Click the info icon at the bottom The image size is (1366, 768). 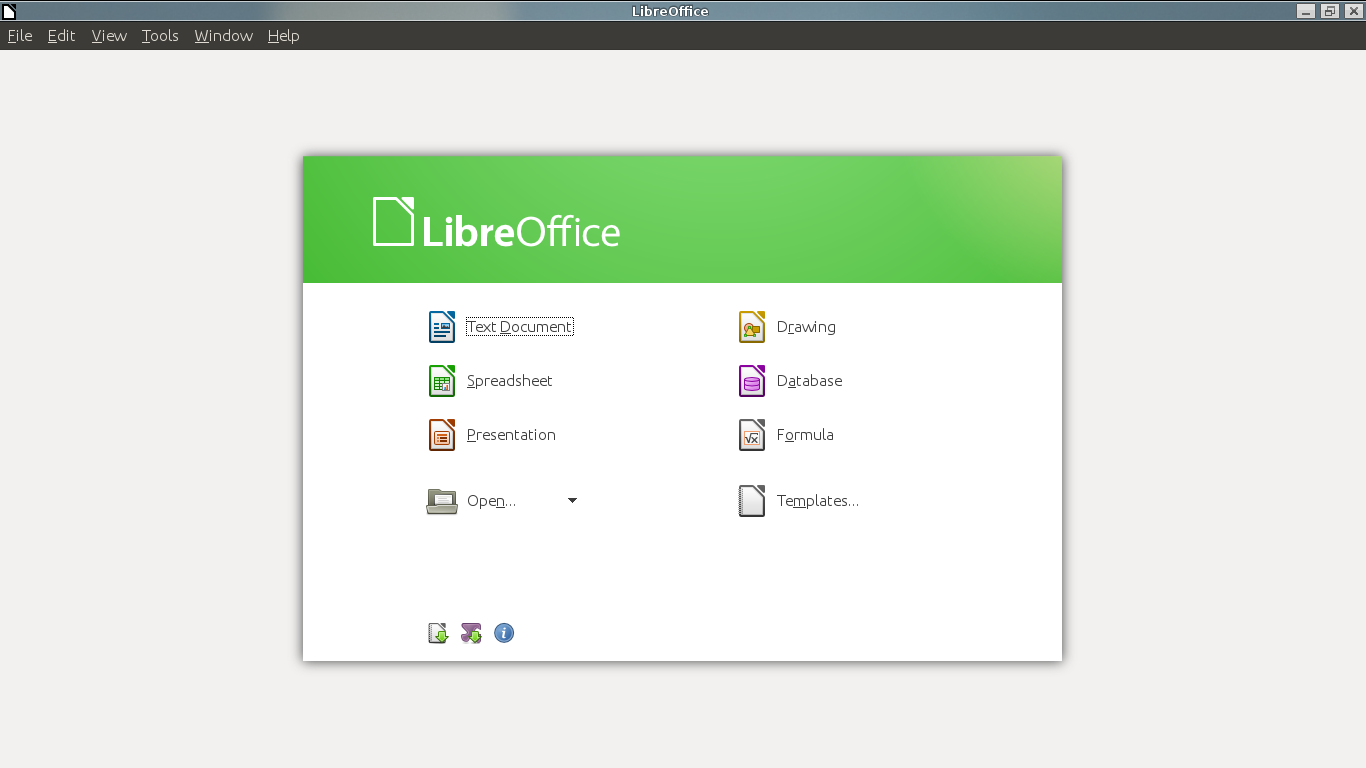[x=504, y=633]
